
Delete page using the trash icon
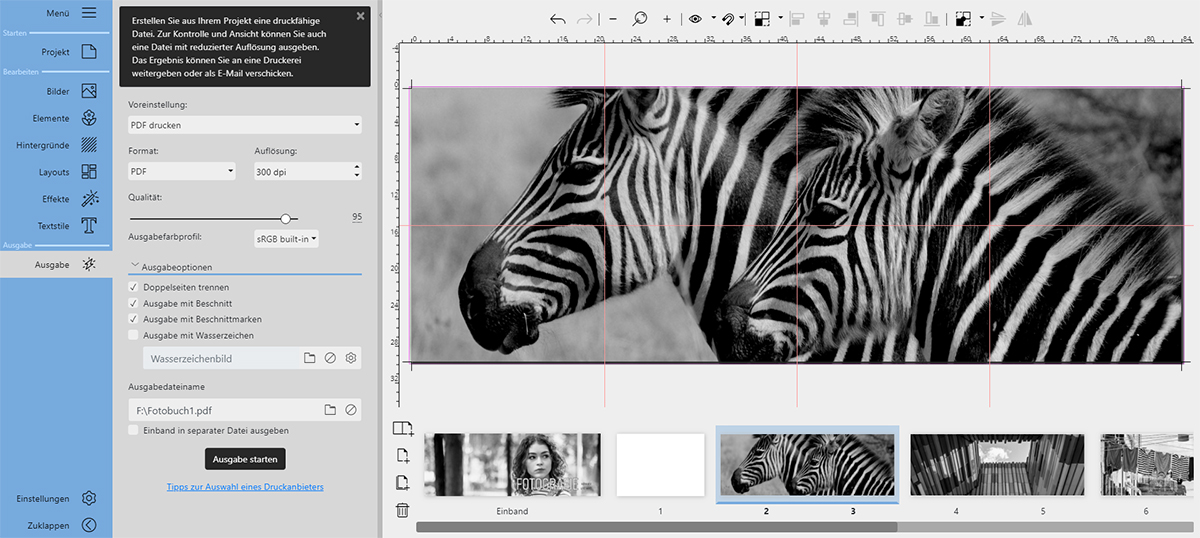402,510
